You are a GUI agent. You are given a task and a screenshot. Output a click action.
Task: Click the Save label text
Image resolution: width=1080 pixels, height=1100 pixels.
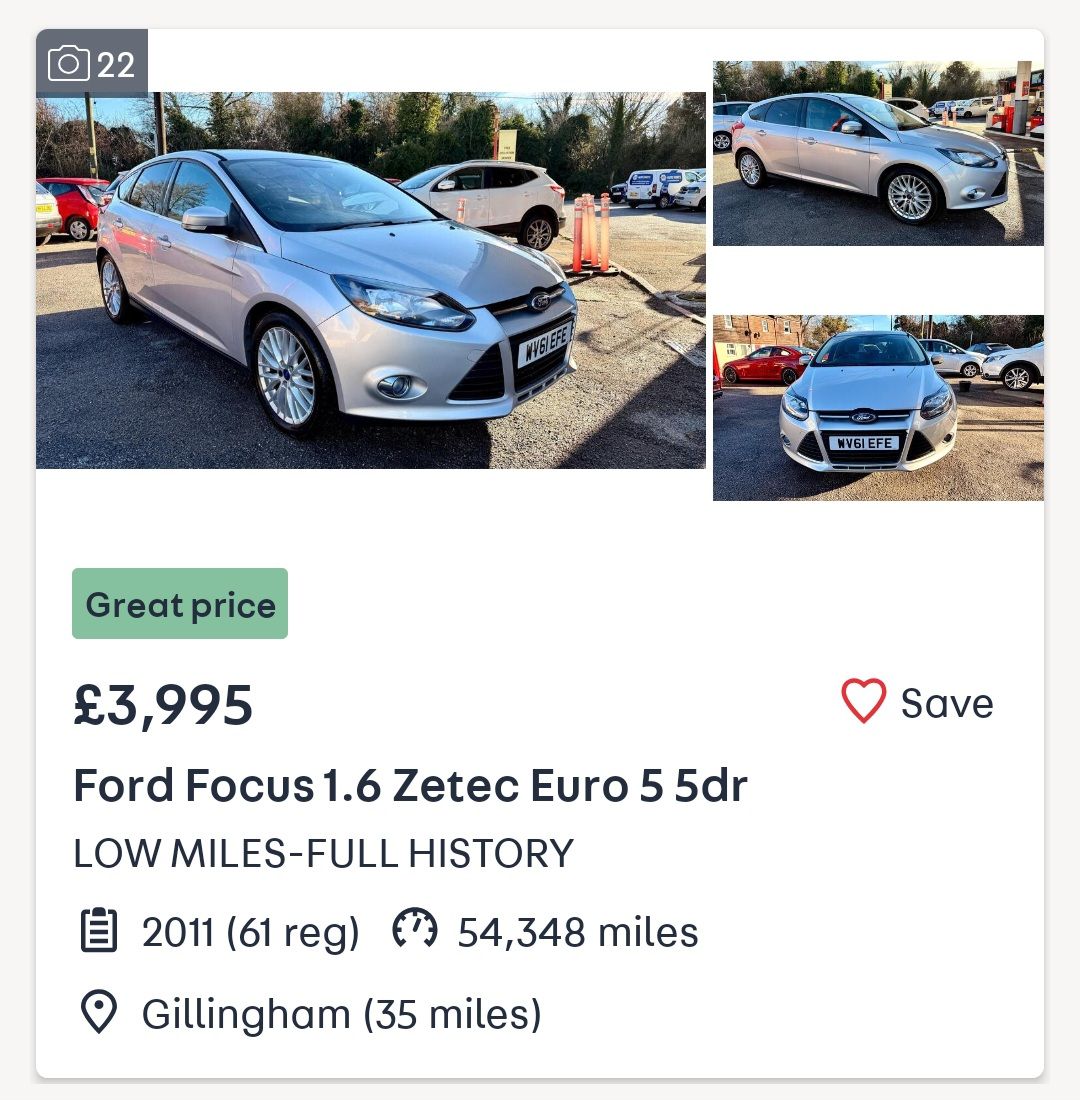[947, 703]
